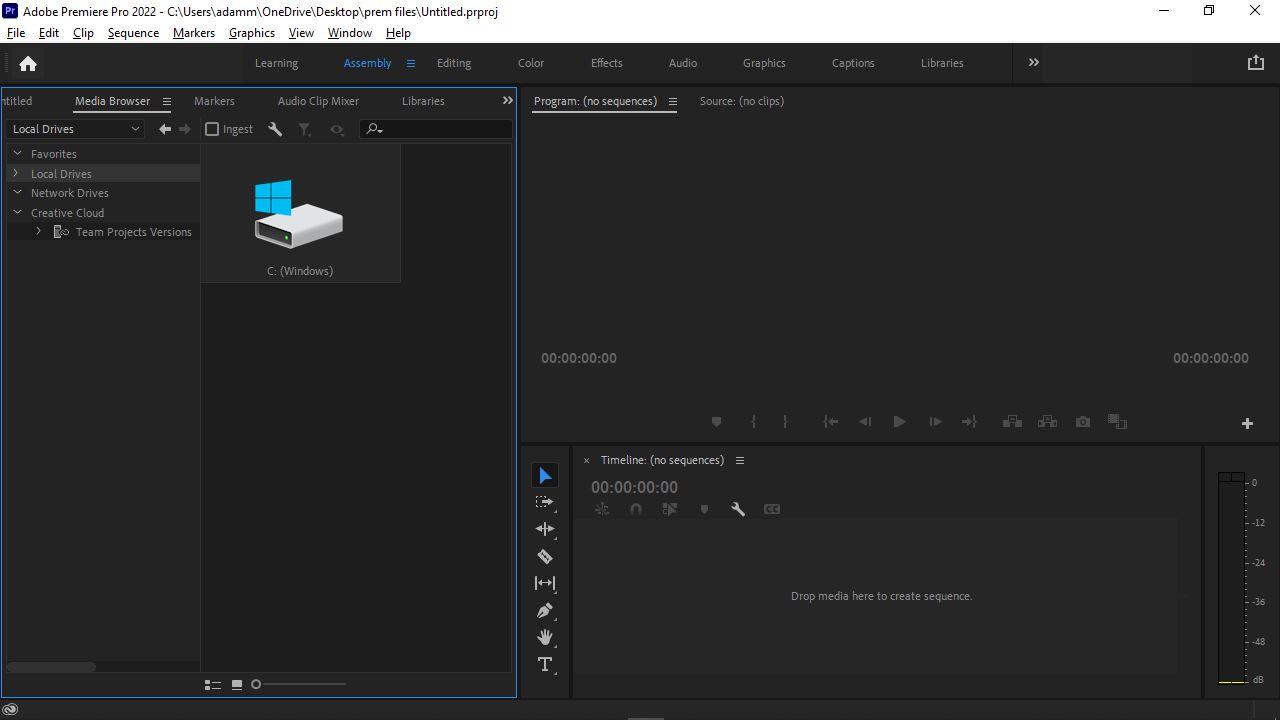Collapse the Network Drives node
Image resolution: width=1280 pixels, height=720 pixels.
(17, 193)
